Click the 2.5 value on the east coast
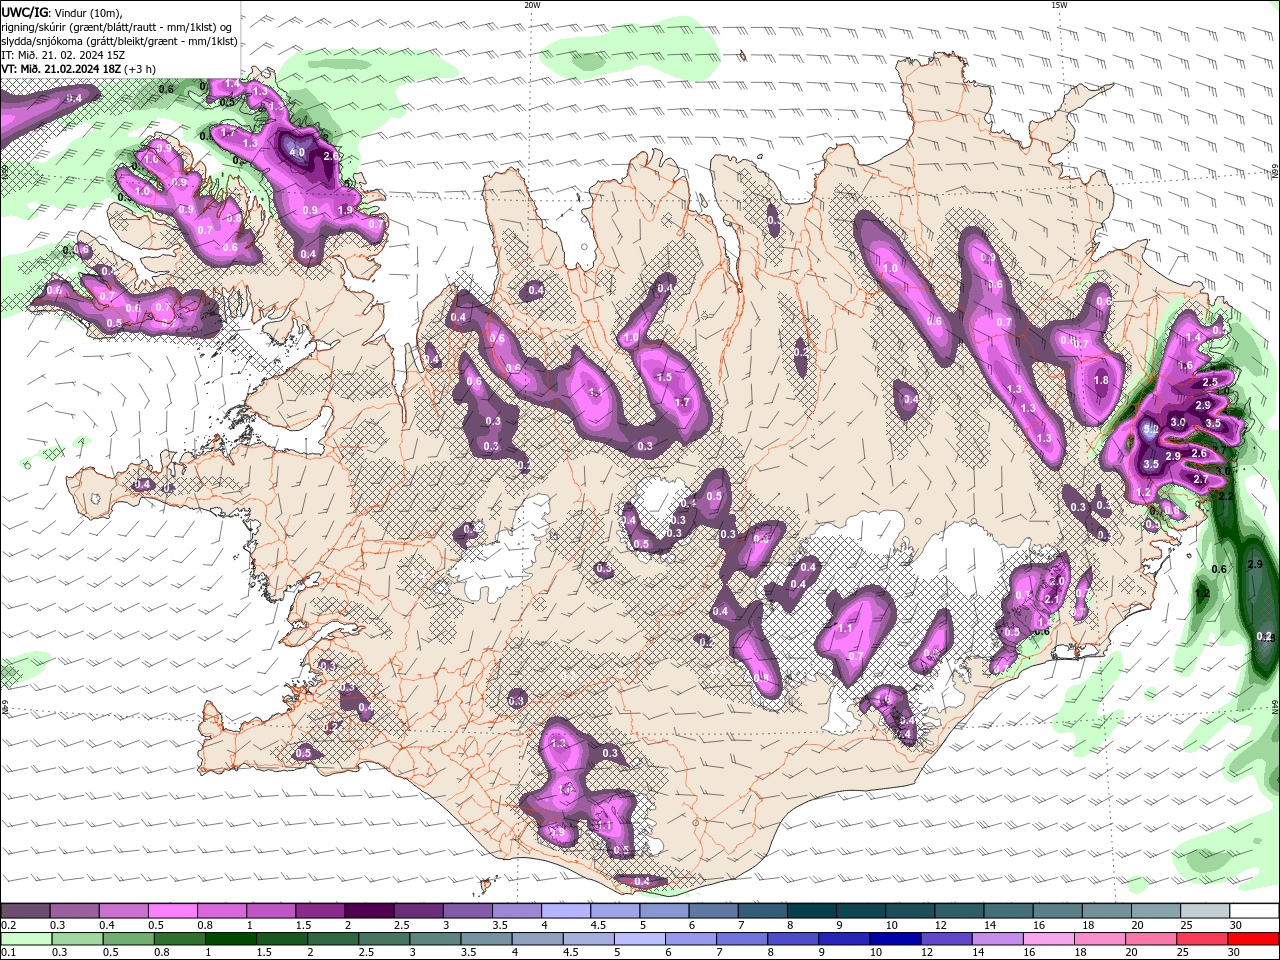Screen dimensions: 1280x960 1210,382
